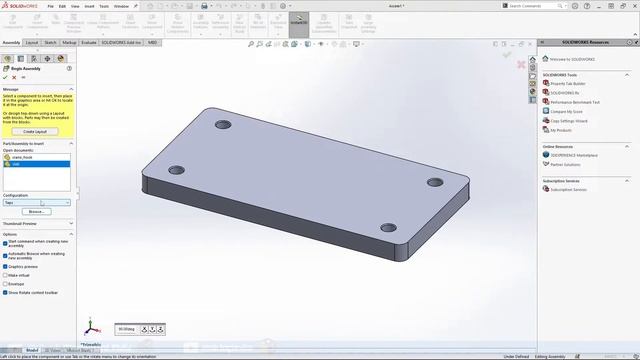Select crane_hook in Open documents list
The width and height of the screenshot is (640, 360).
click(36, 157)
